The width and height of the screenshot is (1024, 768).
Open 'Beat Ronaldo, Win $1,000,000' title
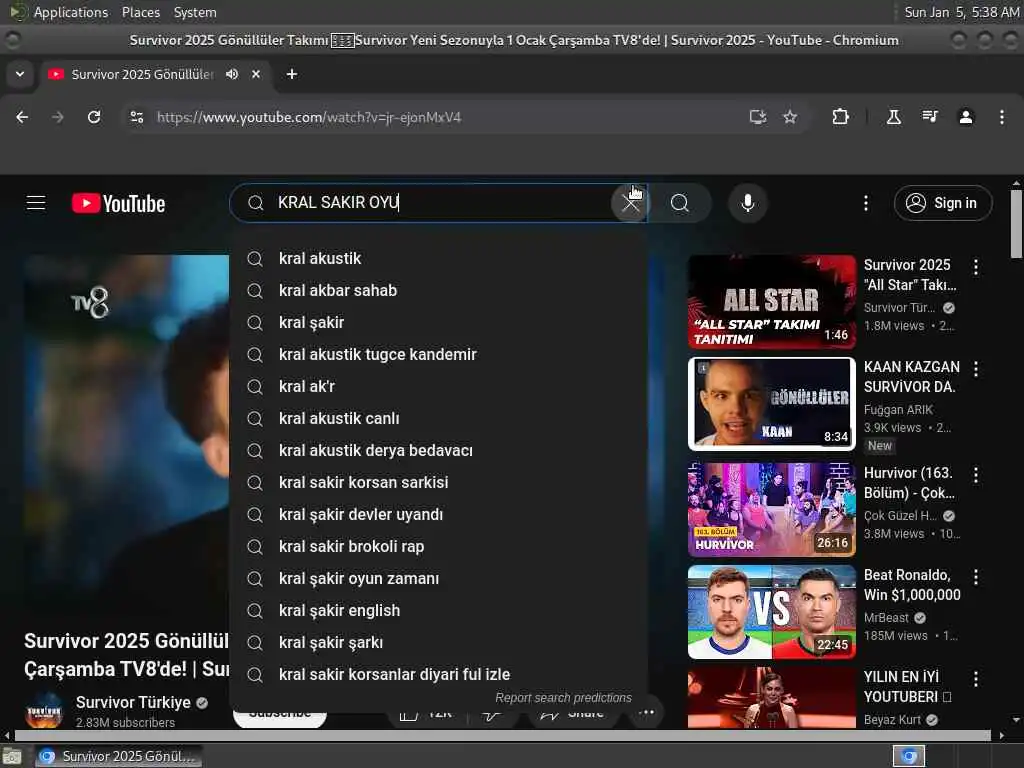pyautogui.click(x=912, y=585)
